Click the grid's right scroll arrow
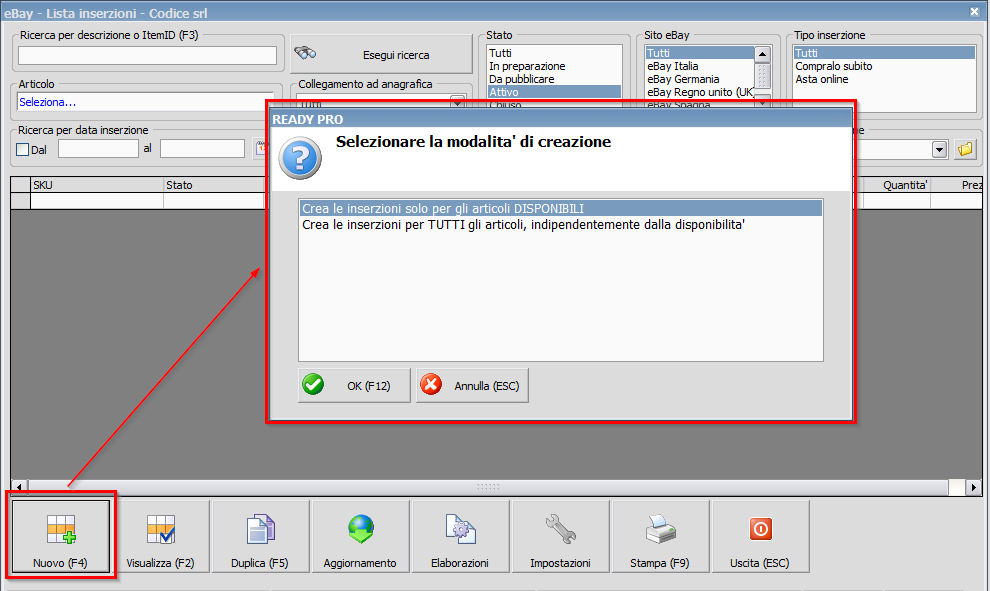Image resolution: width=990 pixels, height=591 pixels. point(974,487)
